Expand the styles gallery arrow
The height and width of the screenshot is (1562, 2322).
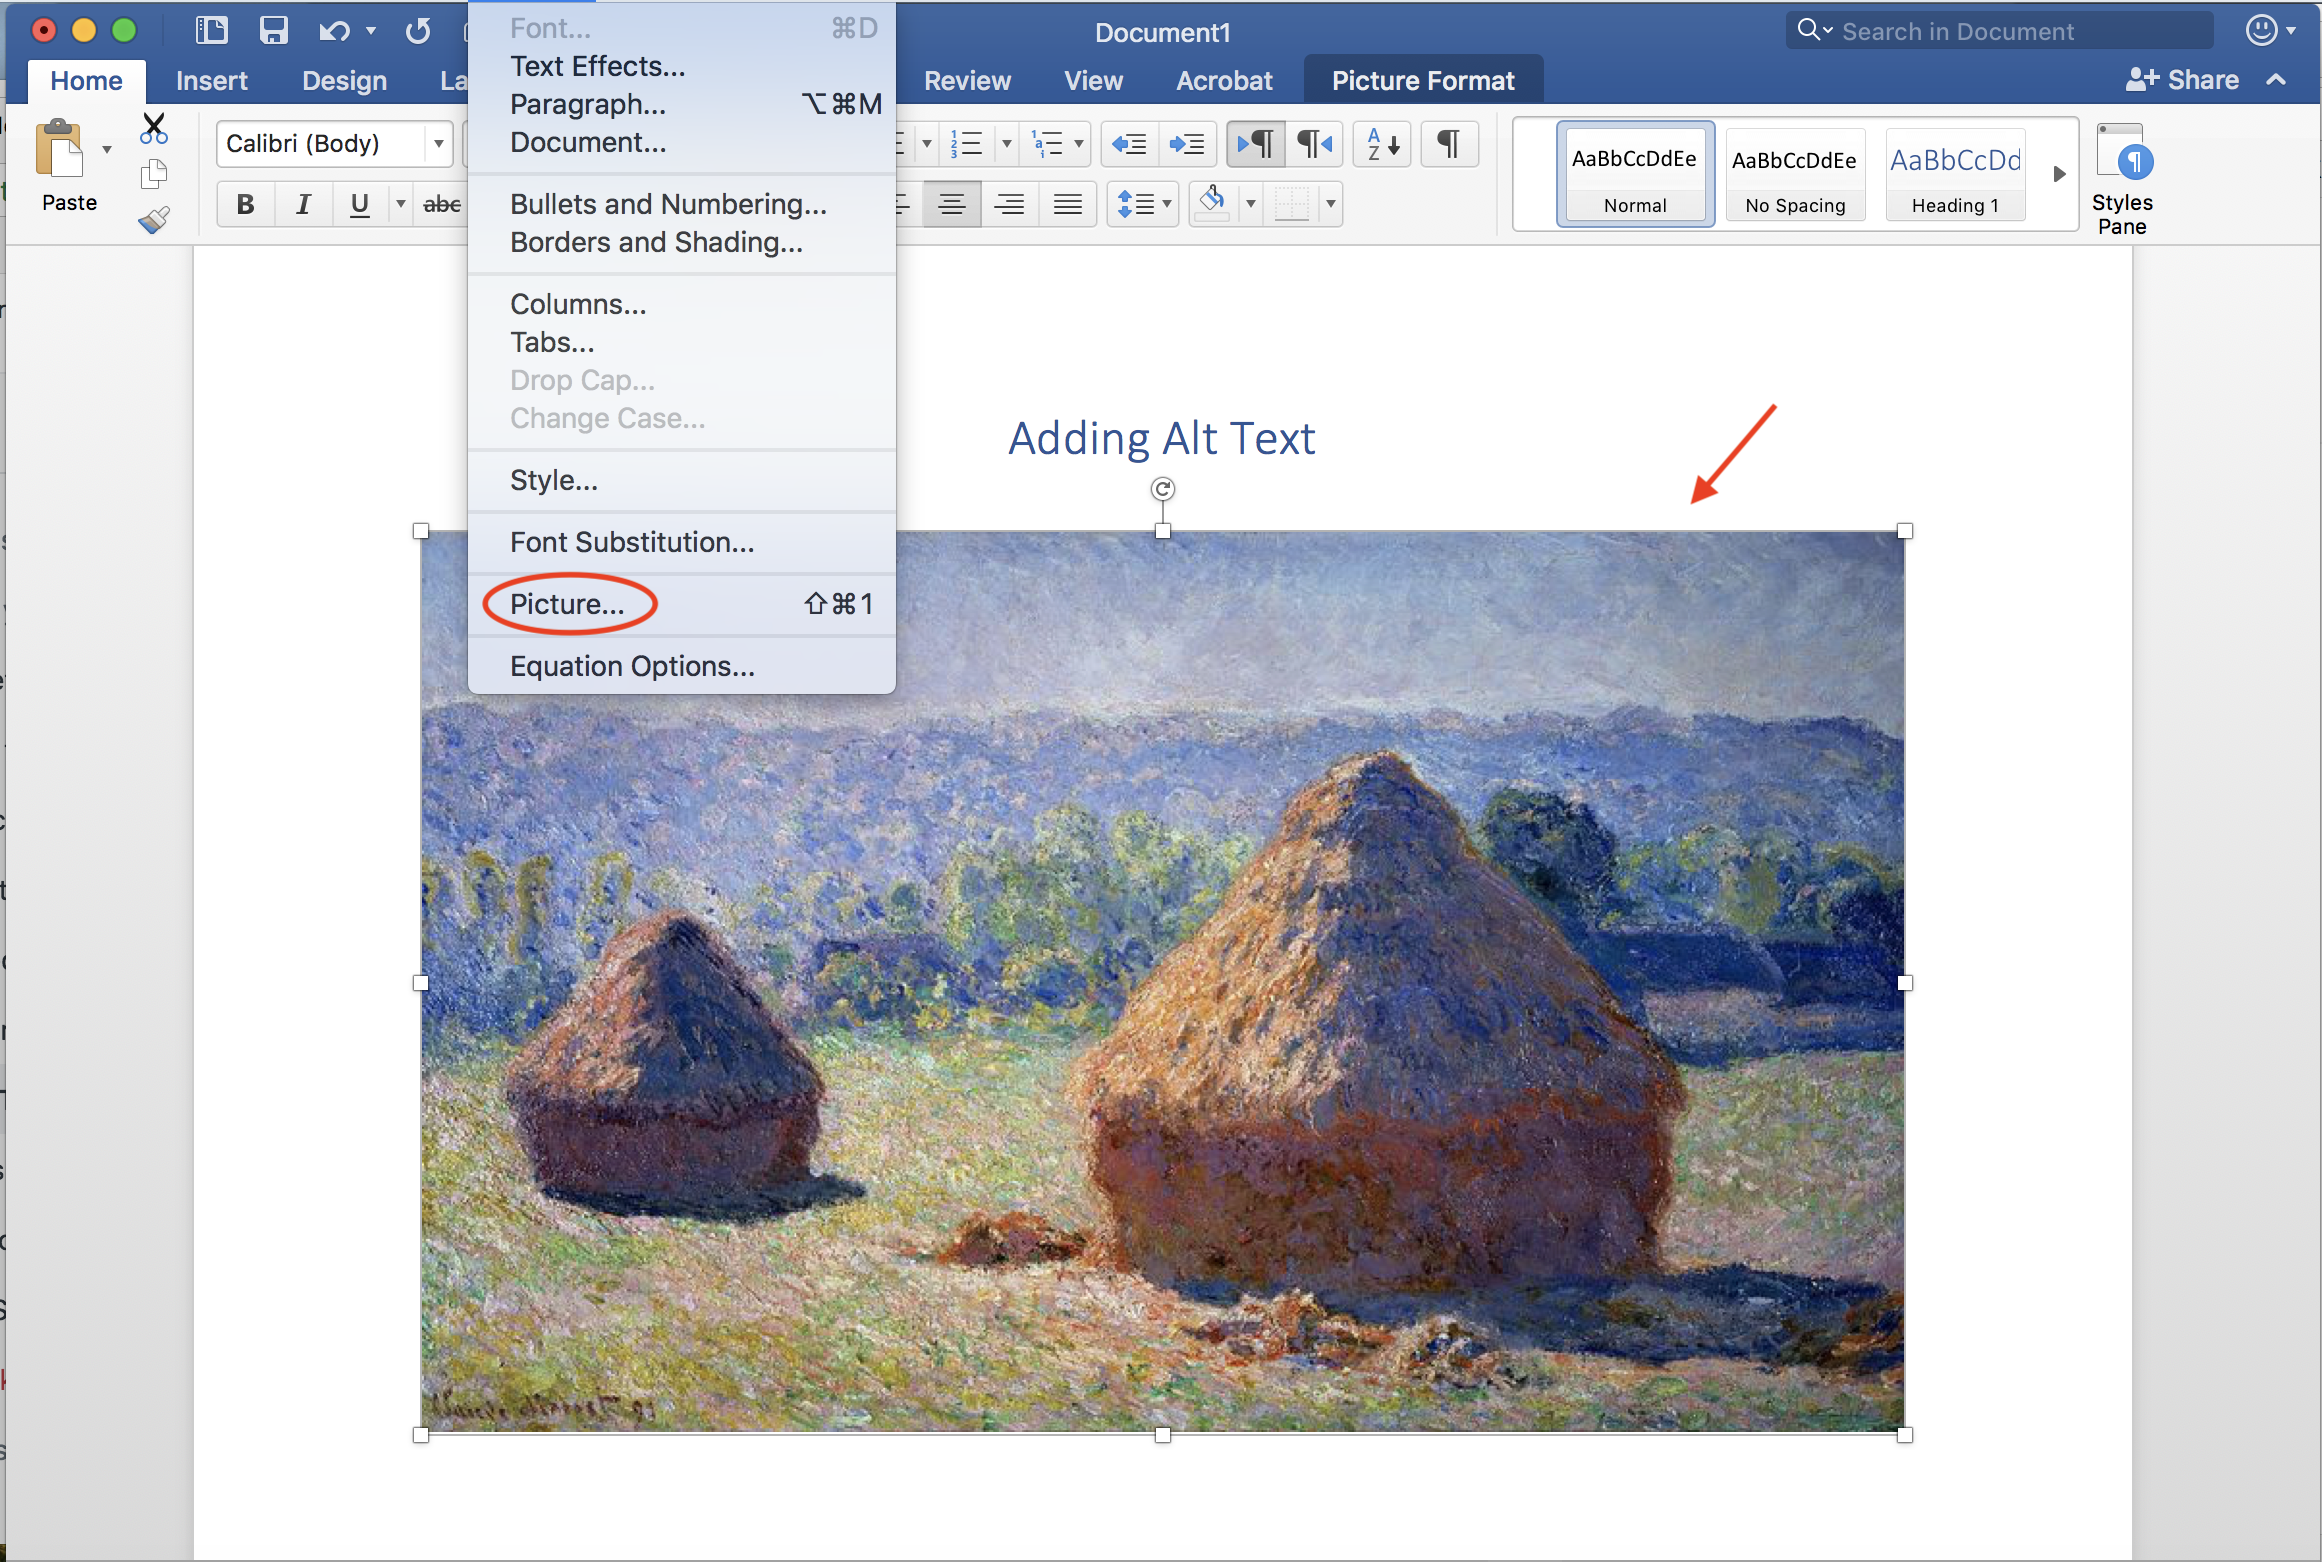coord(2059,174)
